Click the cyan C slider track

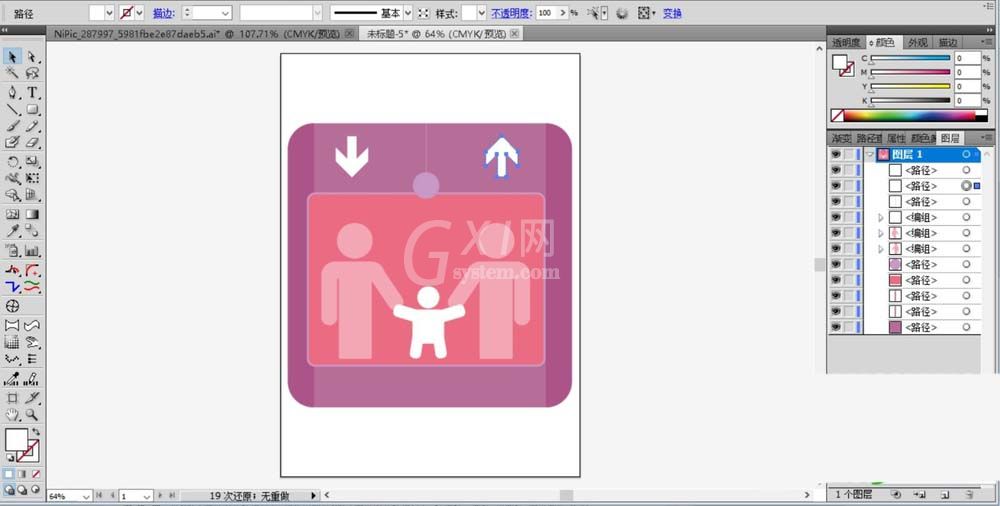(910, 58)
